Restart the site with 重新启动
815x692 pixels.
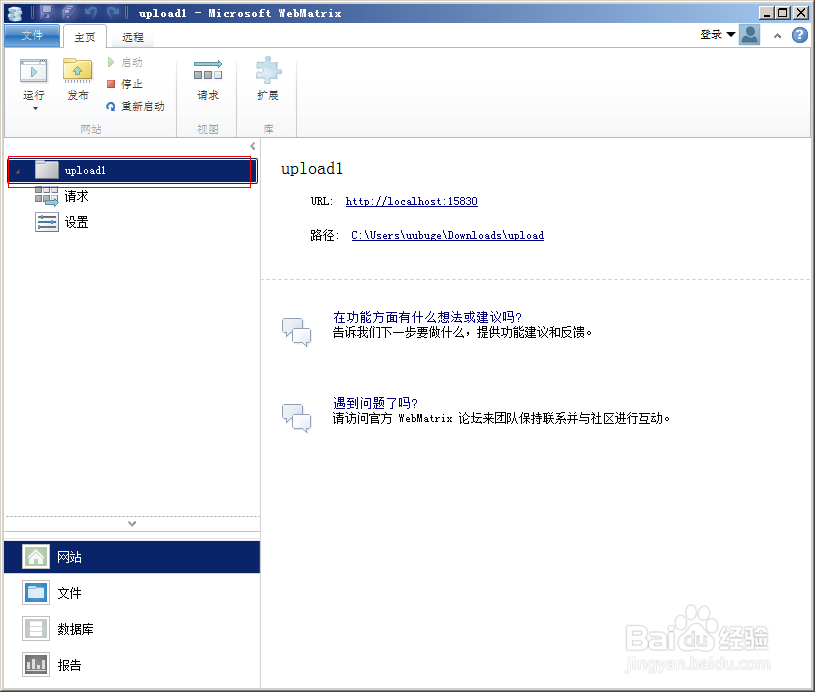135,106
